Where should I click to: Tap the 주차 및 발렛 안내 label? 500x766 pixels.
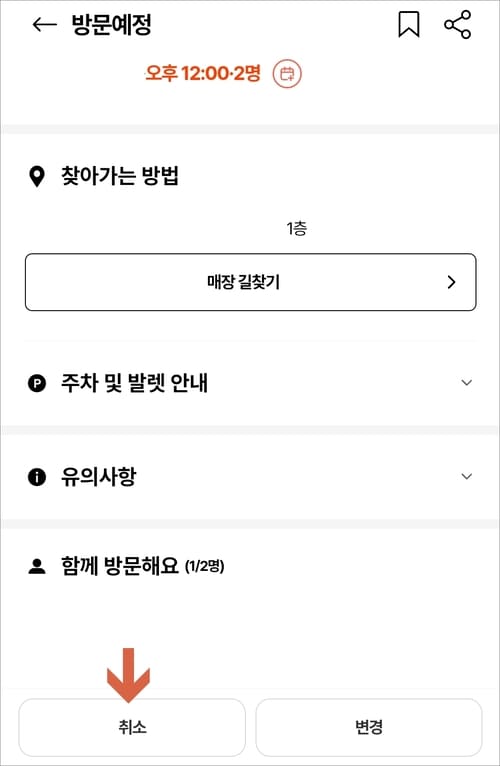[x=134, y=383]
